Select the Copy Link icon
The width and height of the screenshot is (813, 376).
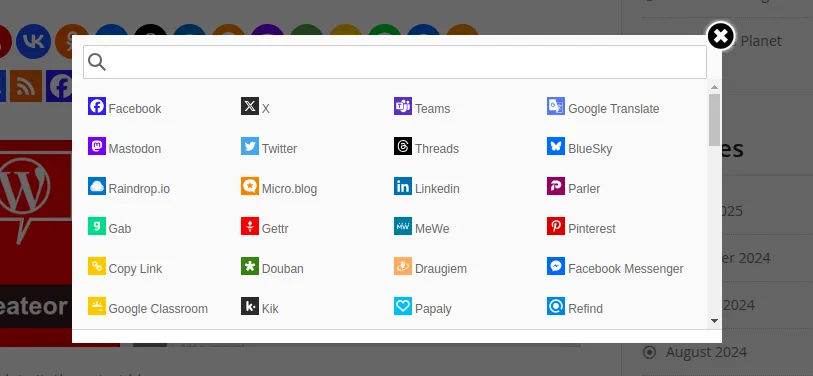97,266
